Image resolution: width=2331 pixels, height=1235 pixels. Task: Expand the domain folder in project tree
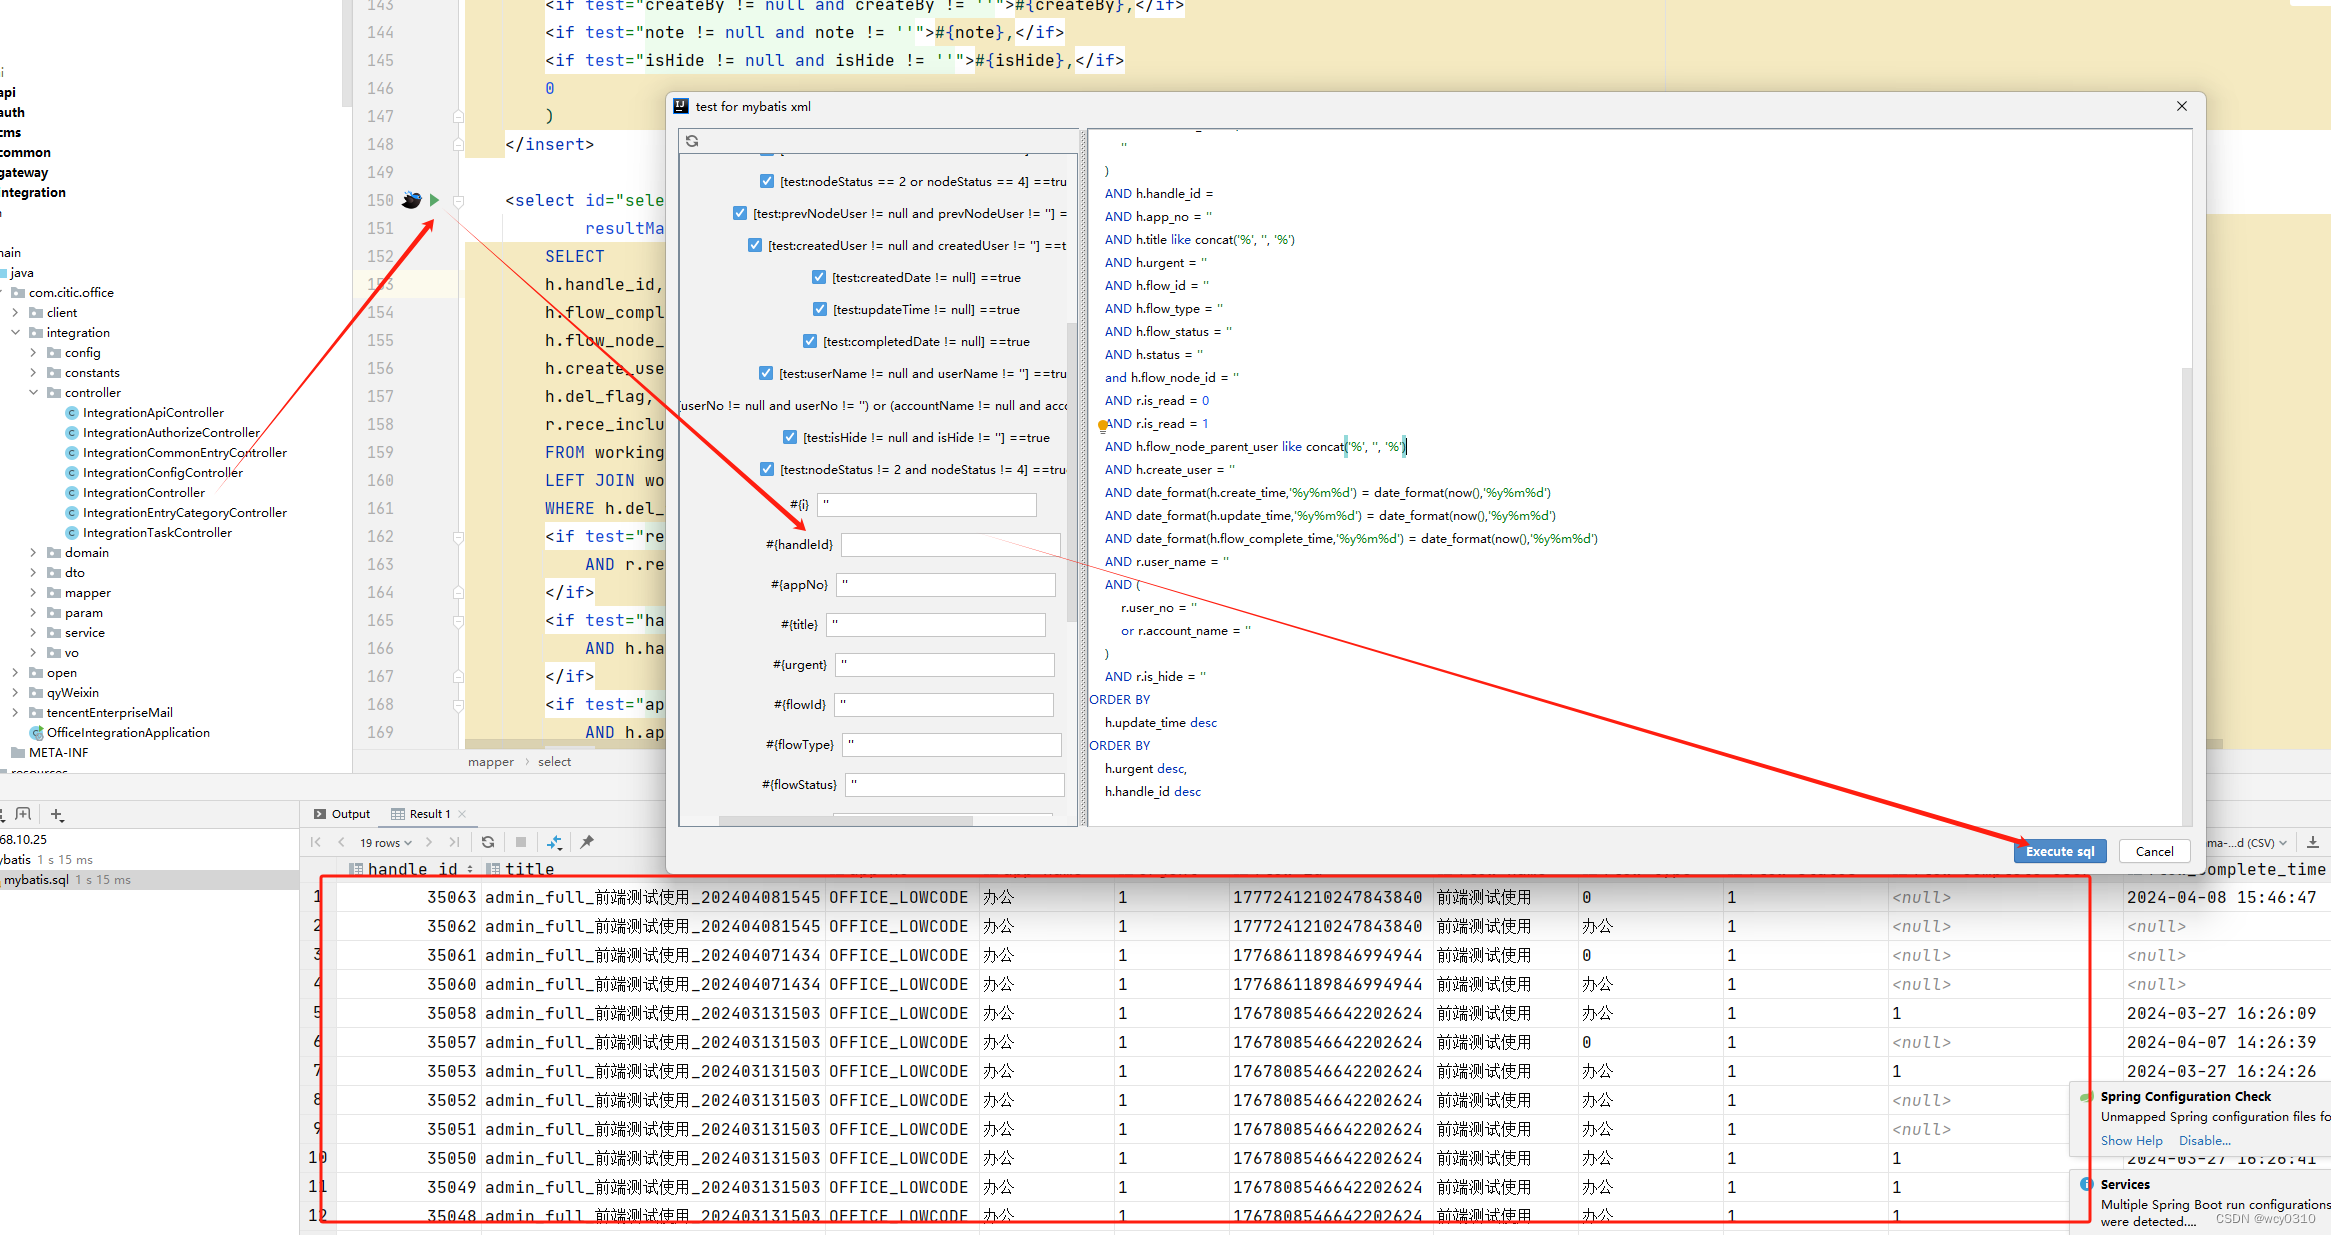[33, 553]
